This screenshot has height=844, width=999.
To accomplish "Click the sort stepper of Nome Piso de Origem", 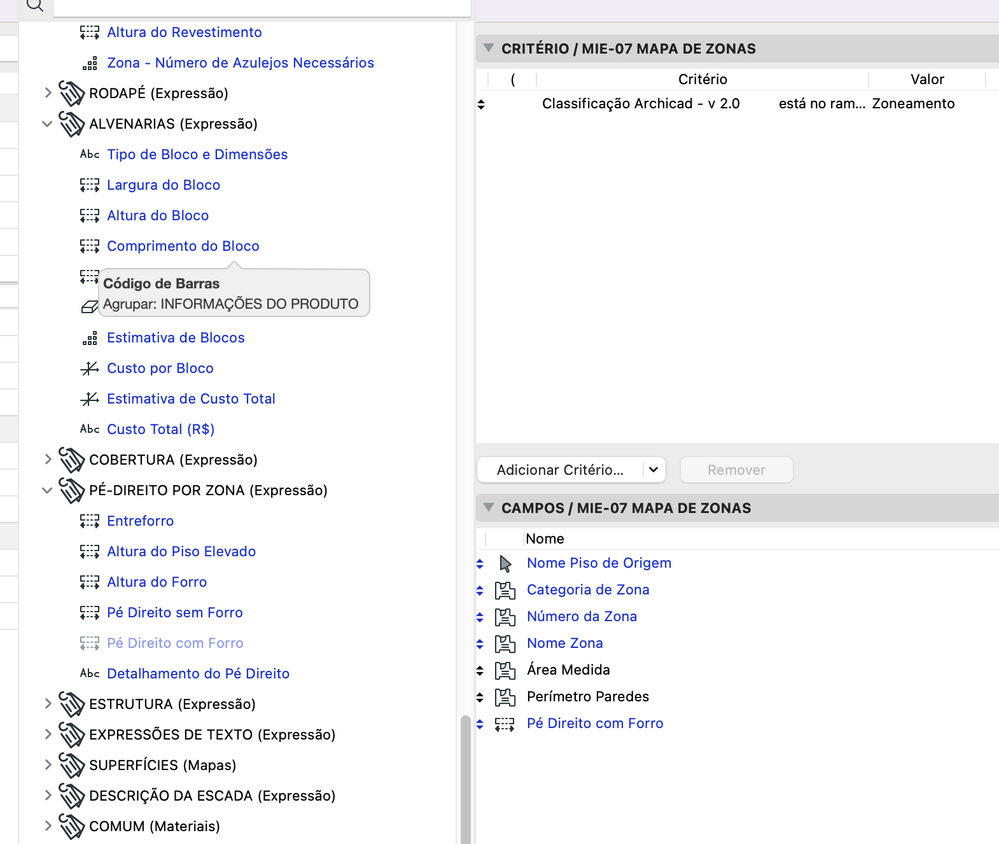I will coord(480,564).
